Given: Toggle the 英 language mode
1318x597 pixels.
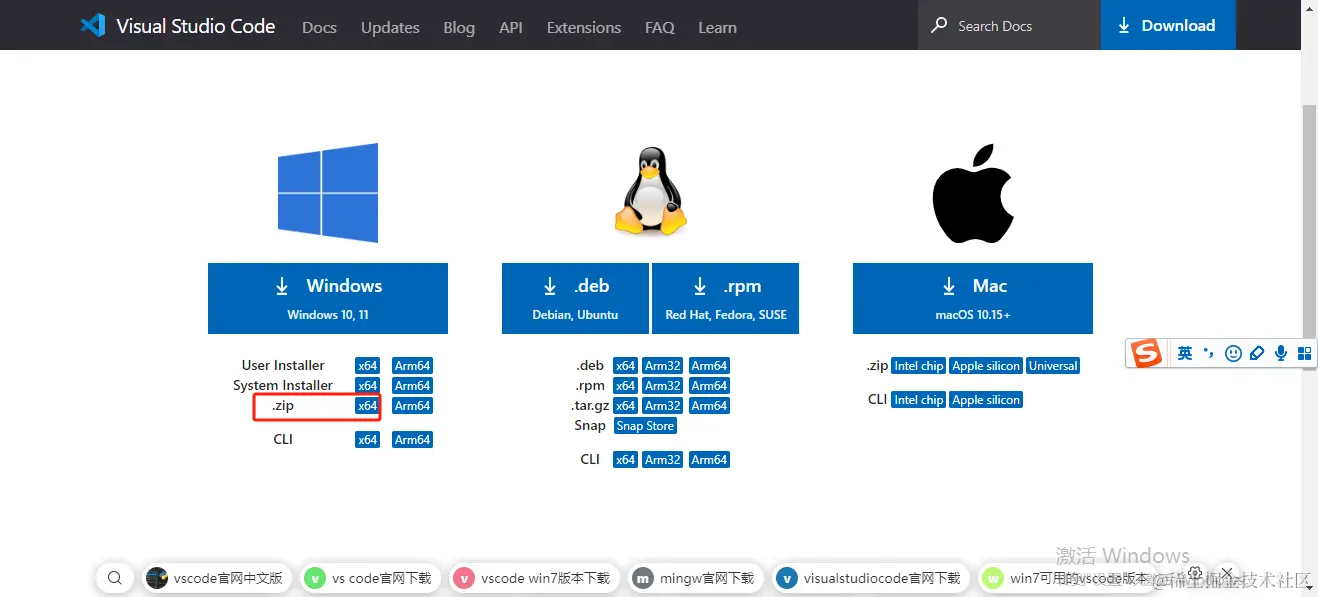Looking at the screenshot, I should [x=1185, y=353].
